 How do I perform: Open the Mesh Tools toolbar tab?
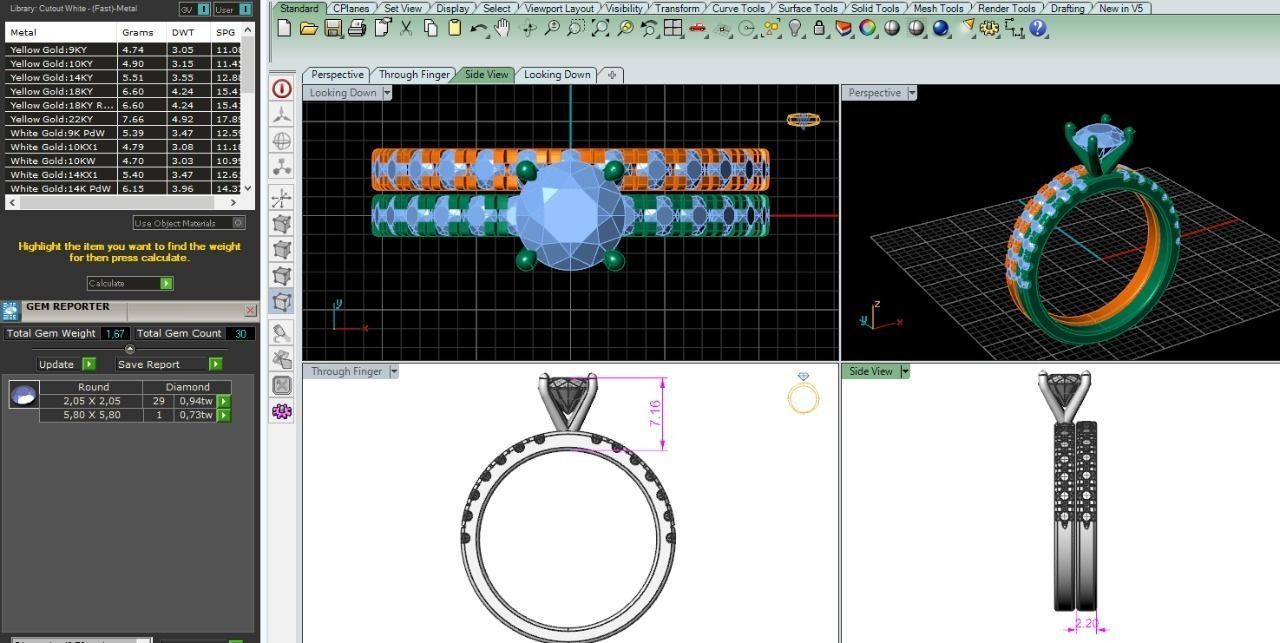coord(938,8)
